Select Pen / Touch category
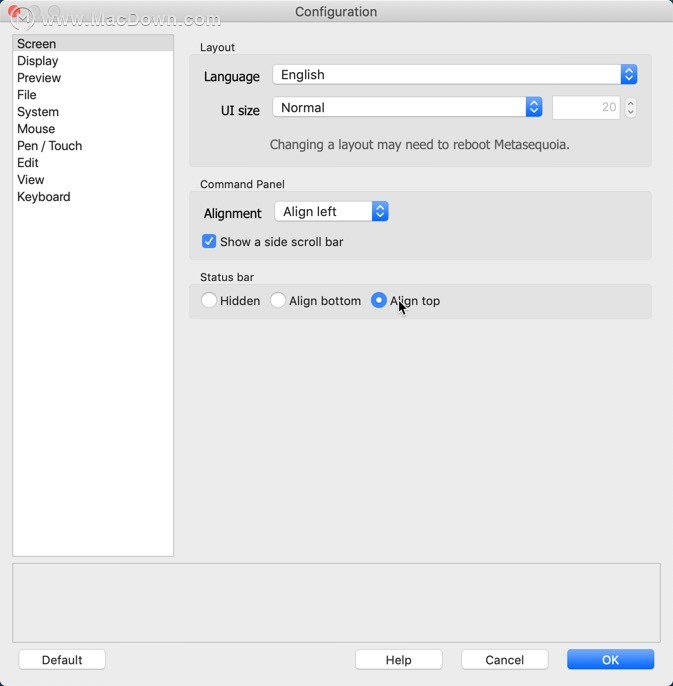Screen dimensions: 673x686 93,146
